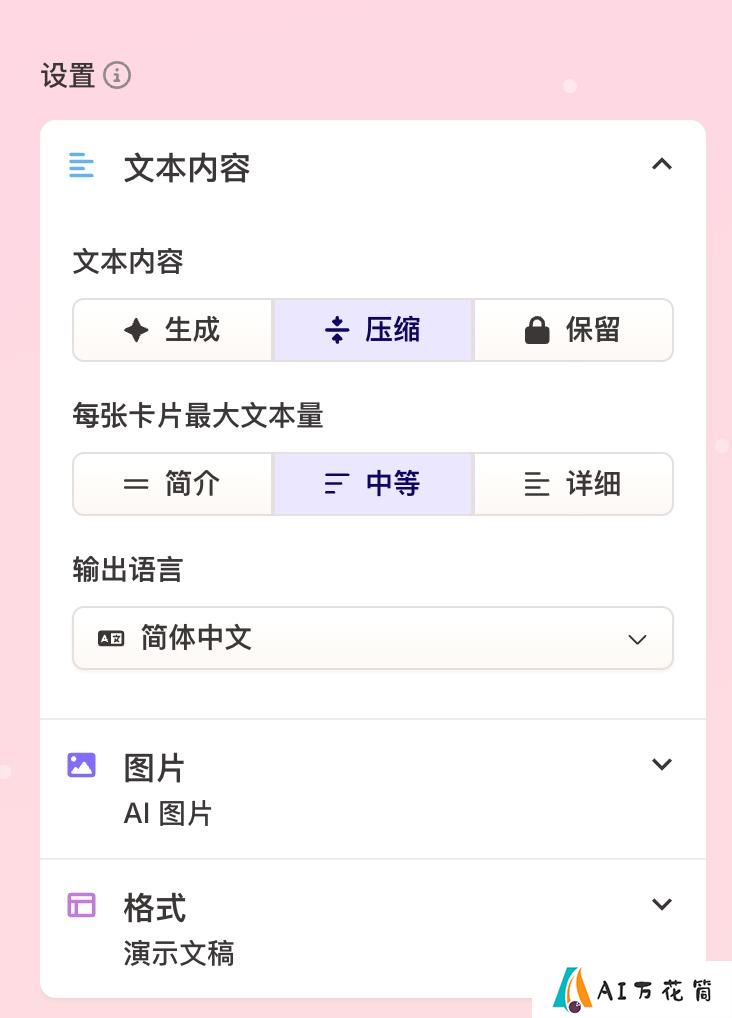Click the lock icon on 保留
This screenshot has height=1018, width=732.
coord(537,330)
